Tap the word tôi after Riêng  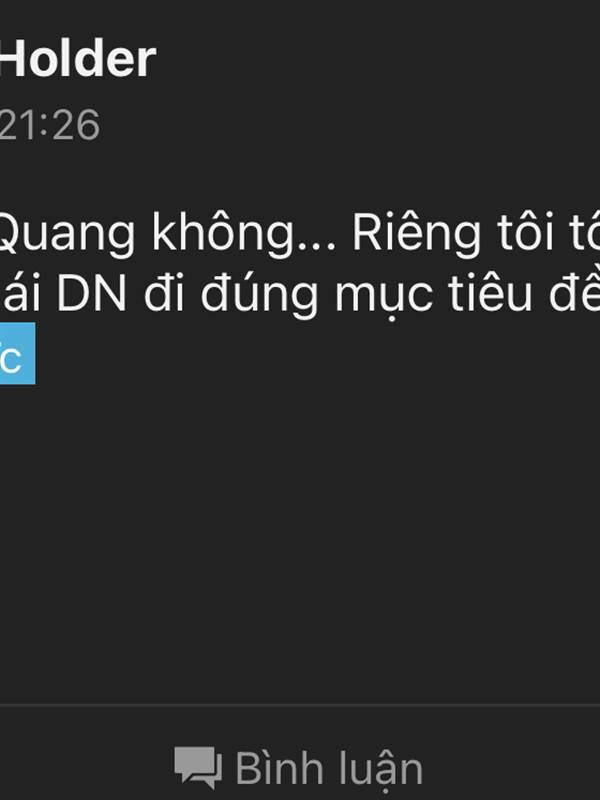tap(526, 233)
